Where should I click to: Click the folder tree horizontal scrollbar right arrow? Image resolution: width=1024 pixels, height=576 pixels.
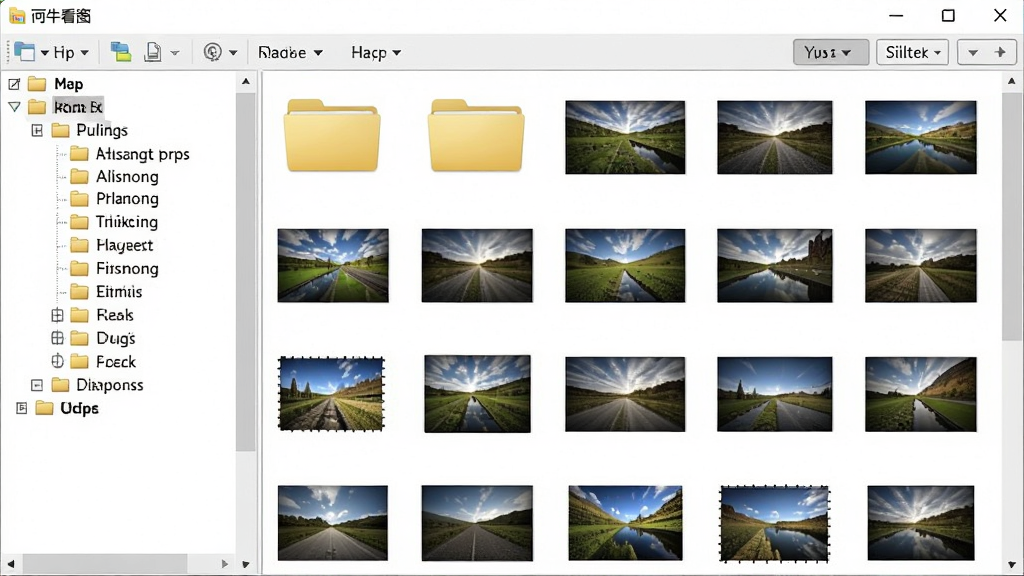click(x=225, y=564)
